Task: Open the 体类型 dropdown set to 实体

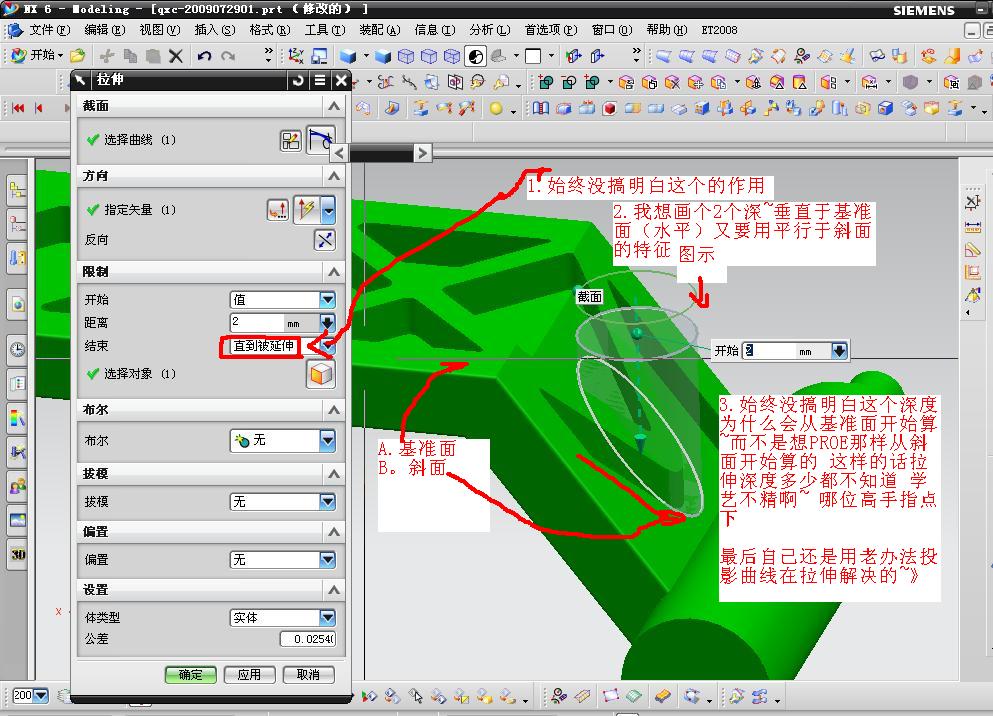Action: (327, 618)
